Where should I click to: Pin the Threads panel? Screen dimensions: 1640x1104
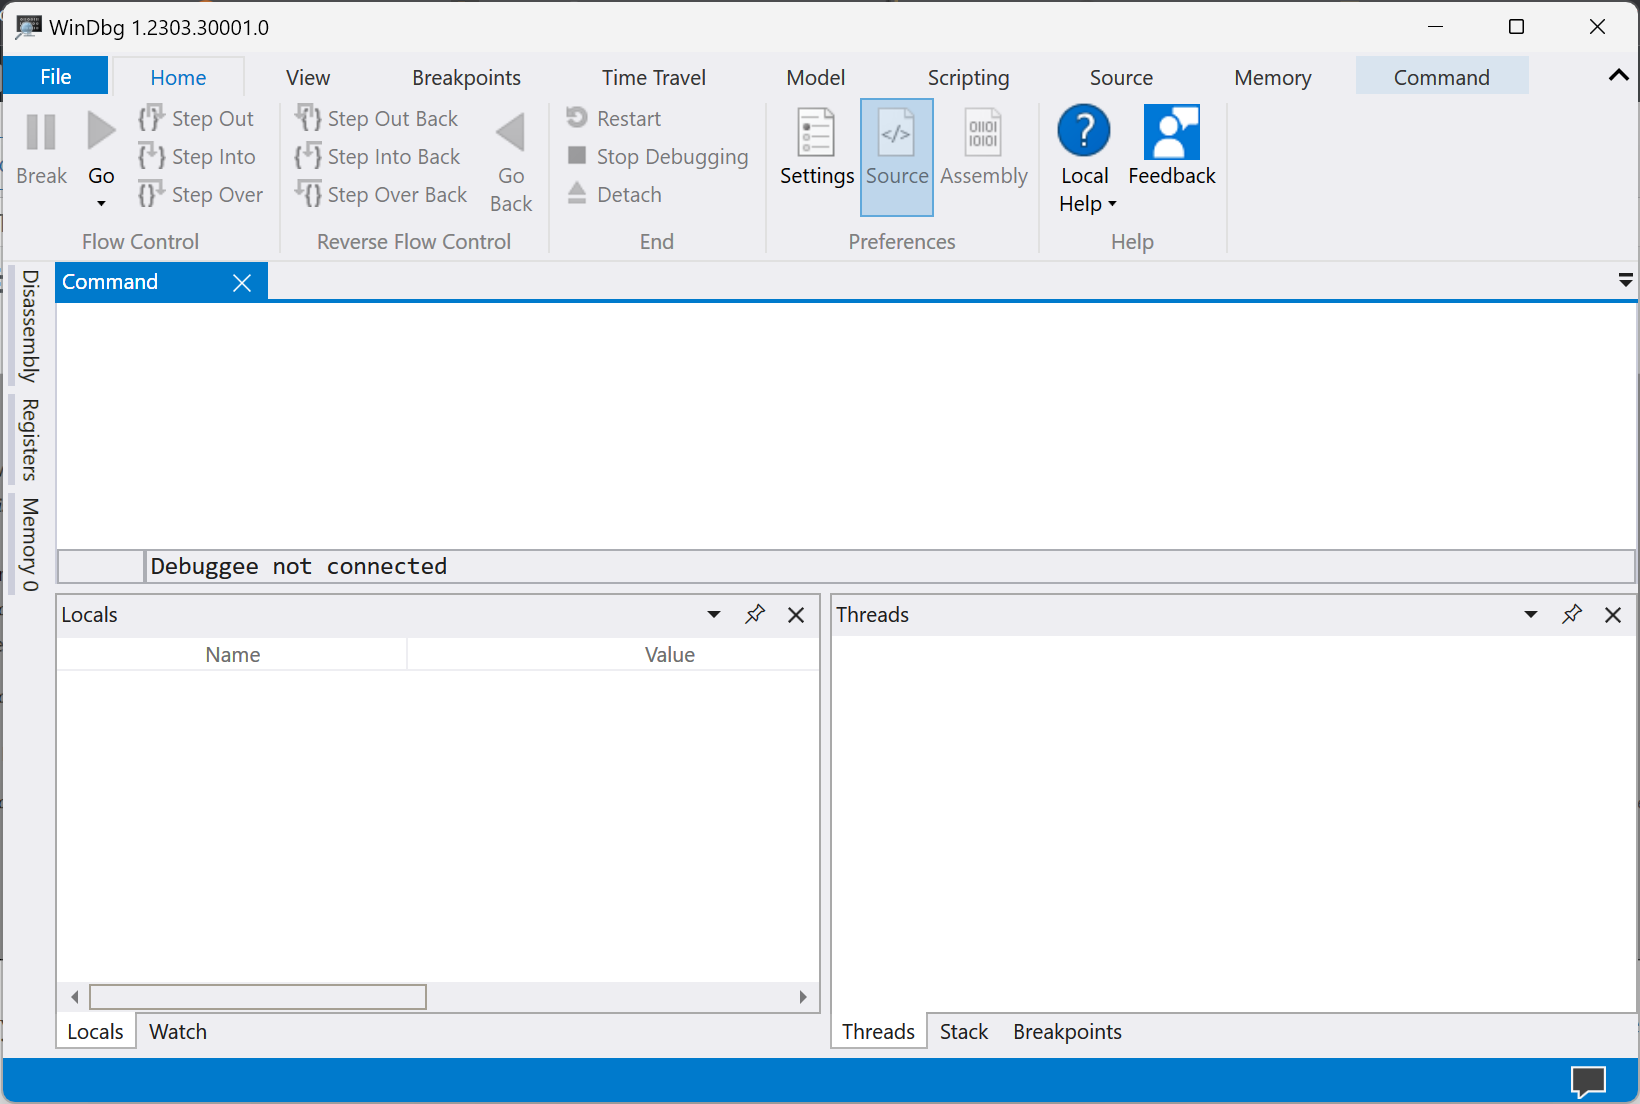click(1572, 614)
